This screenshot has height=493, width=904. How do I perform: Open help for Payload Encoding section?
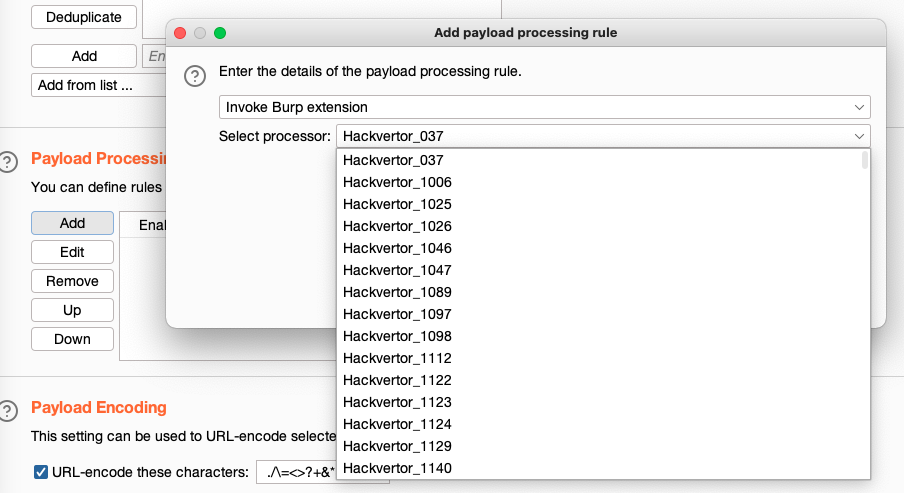point(9,410)
